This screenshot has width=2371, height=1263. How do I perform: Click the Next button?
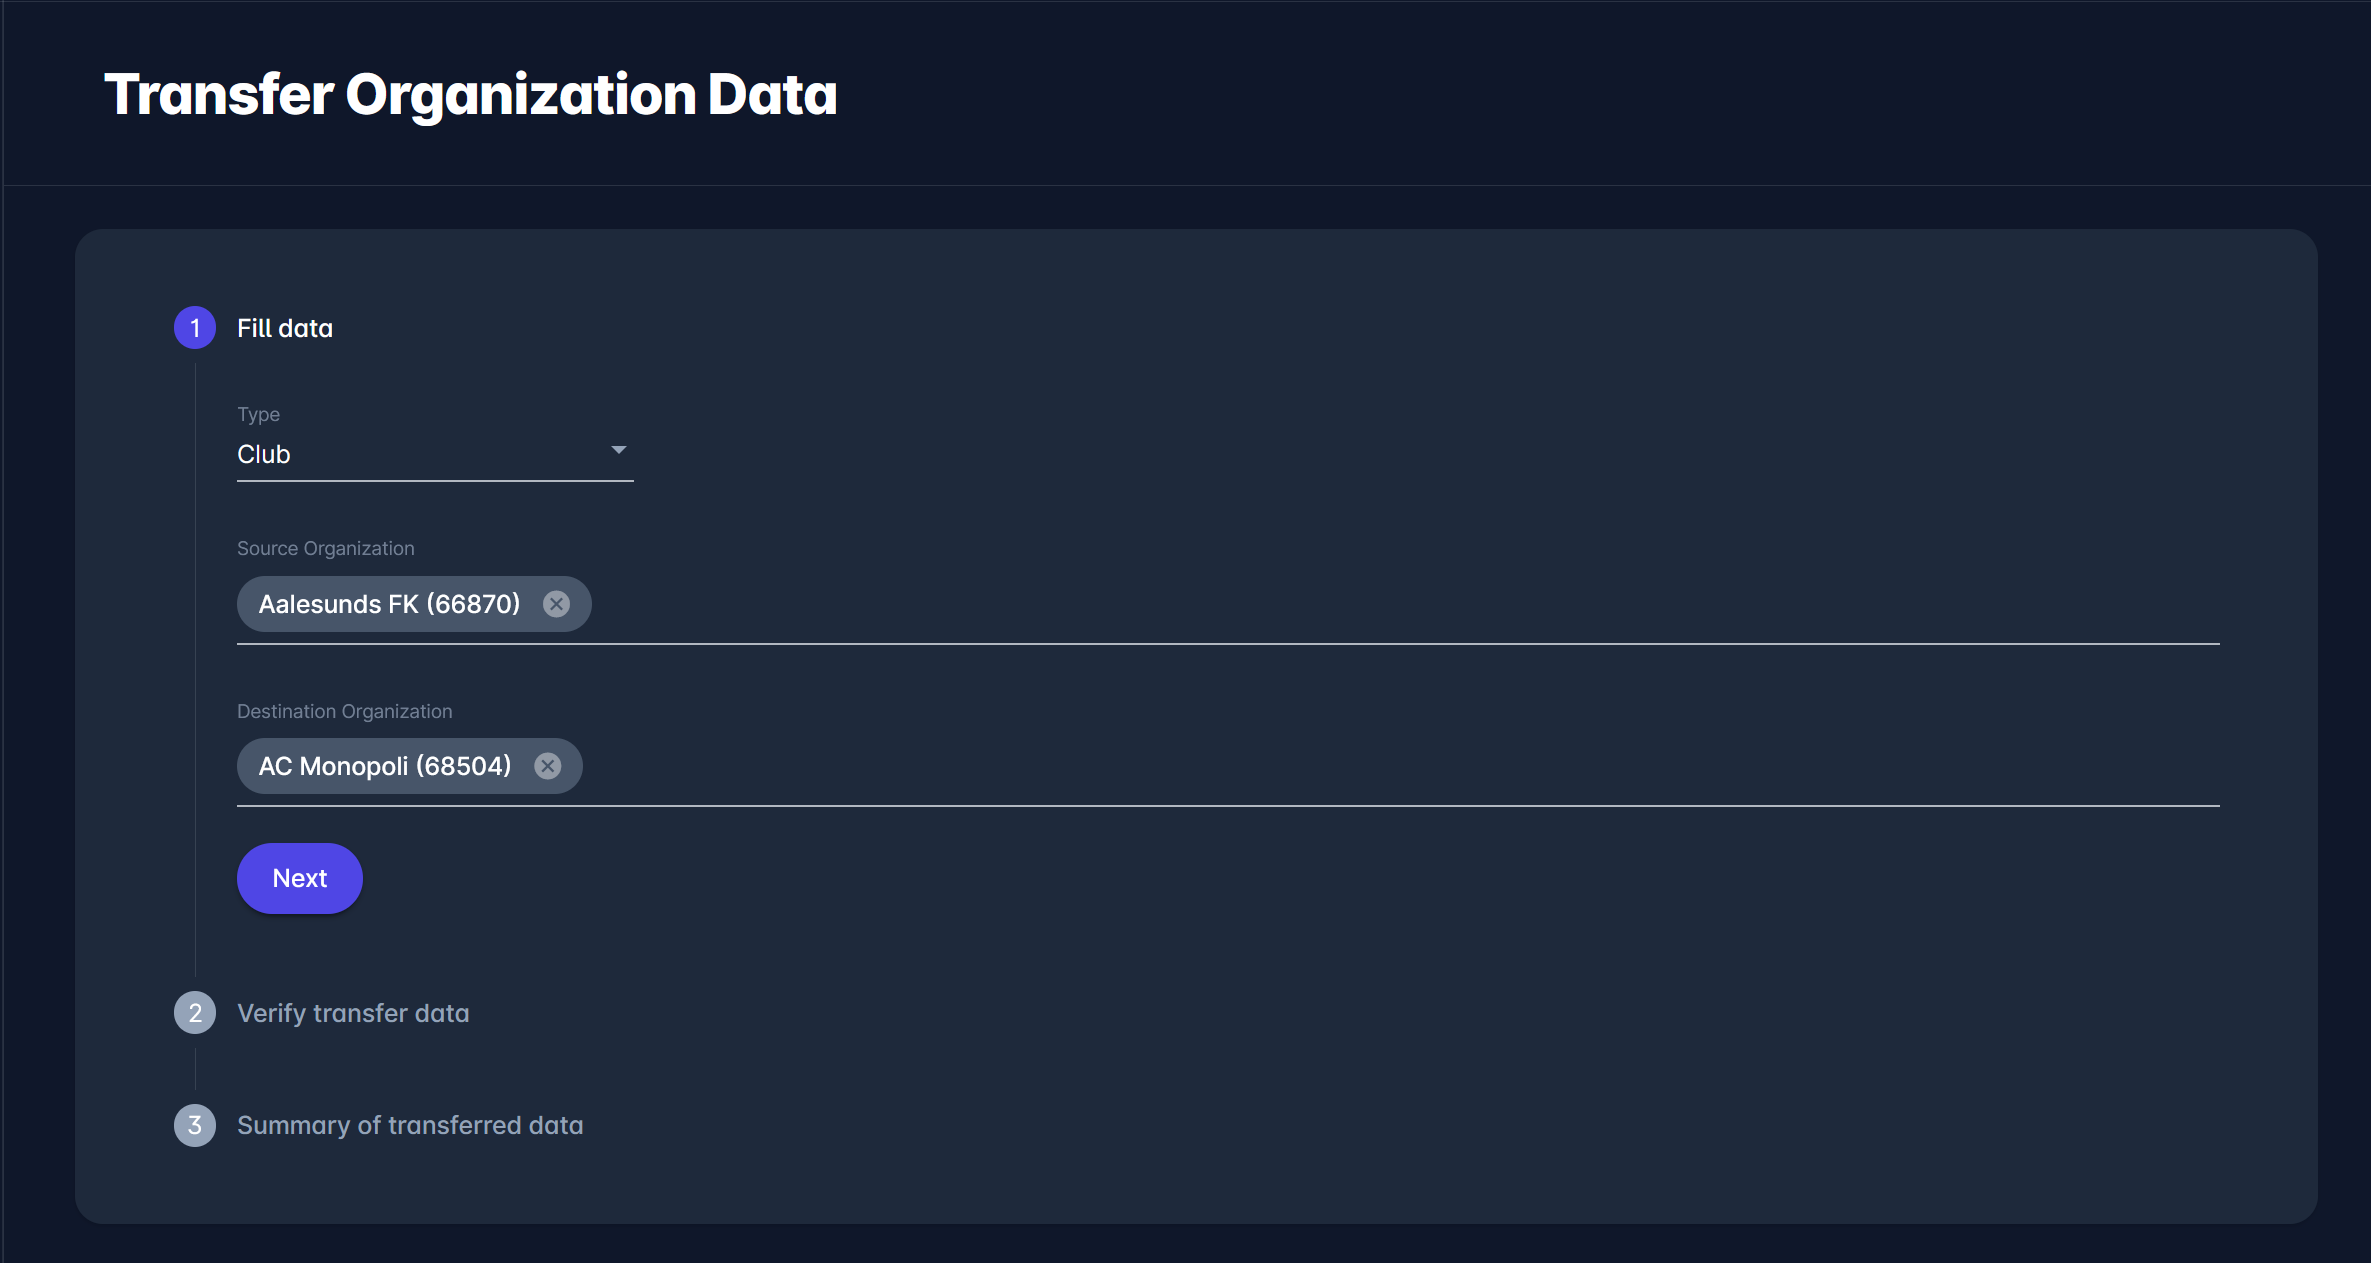[299, 878]
